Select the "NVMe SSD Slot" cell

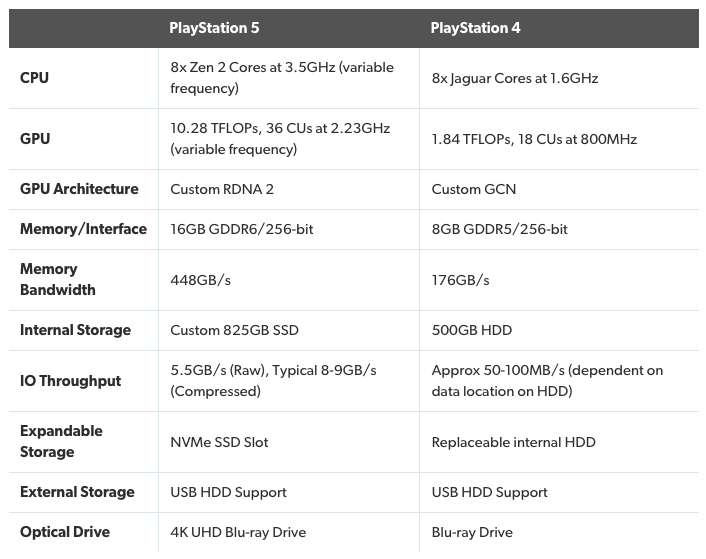pyautogui.click(x=219, y=442)
